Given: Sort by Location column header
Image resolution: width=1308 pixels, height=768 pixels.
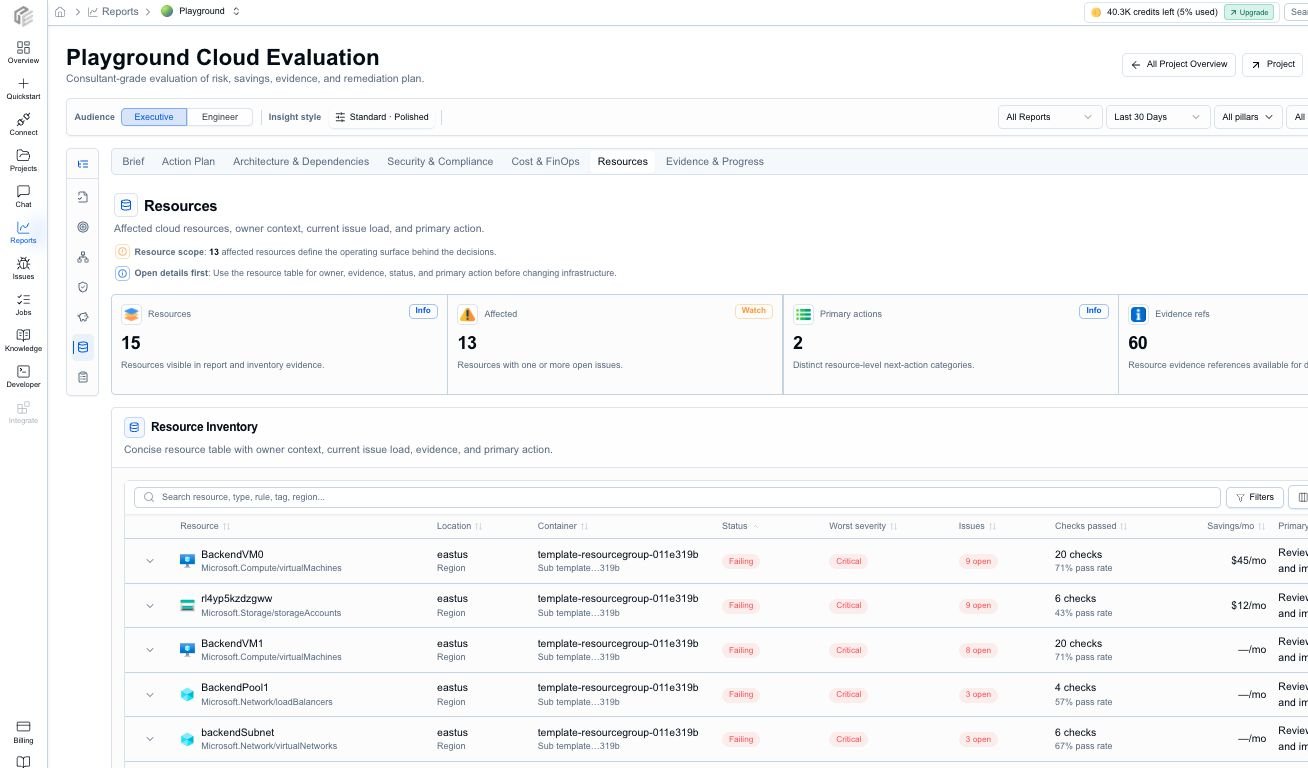Looking at the screenshot, I should click(459, 526).
